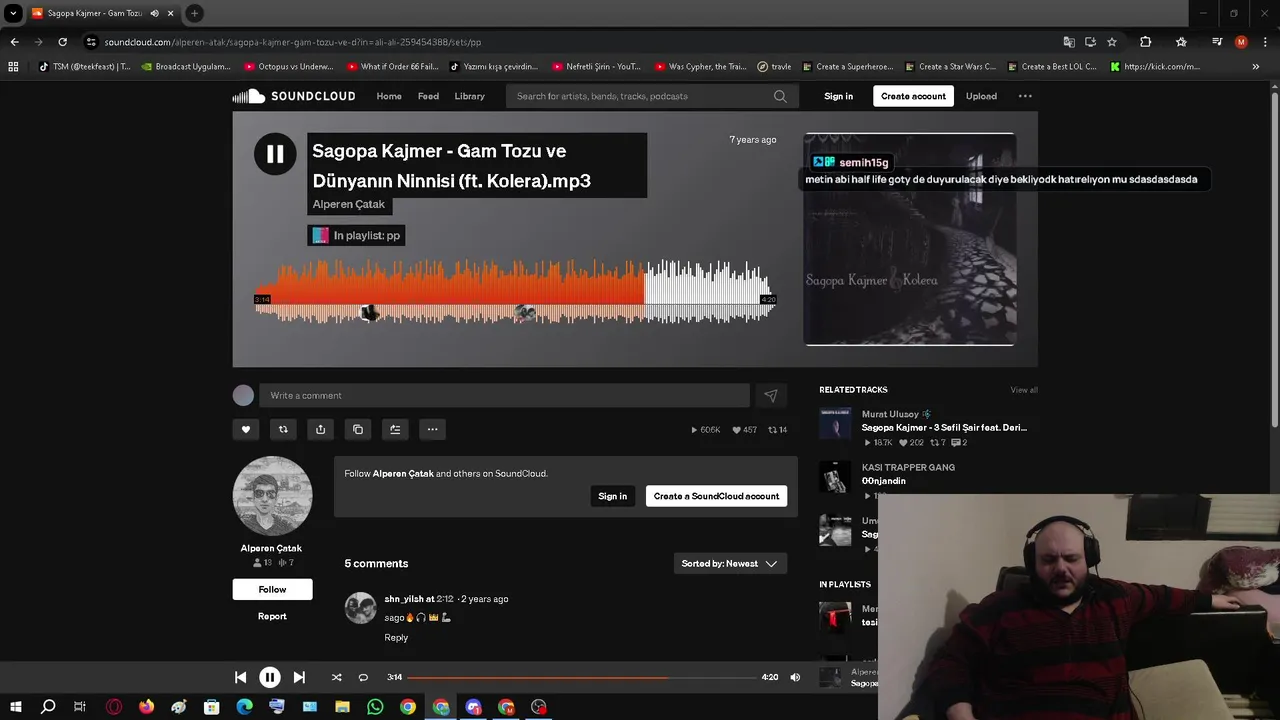Like the track with the heart icon

(246, 429)
